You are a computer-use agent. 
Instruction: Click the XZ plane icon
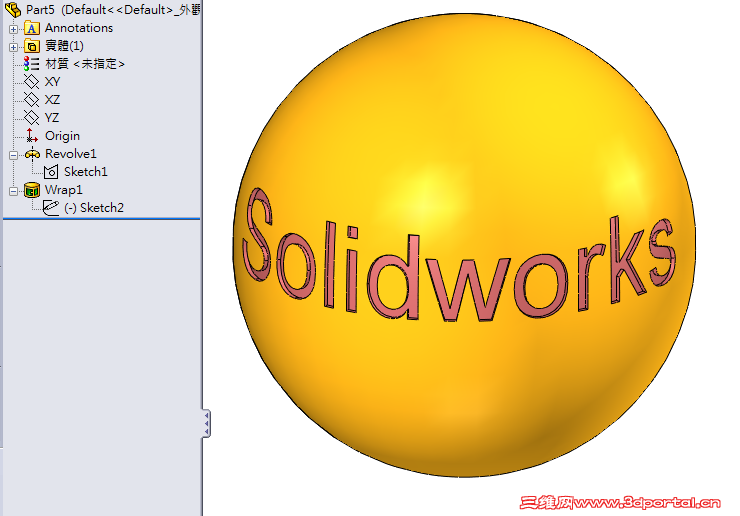32,100
